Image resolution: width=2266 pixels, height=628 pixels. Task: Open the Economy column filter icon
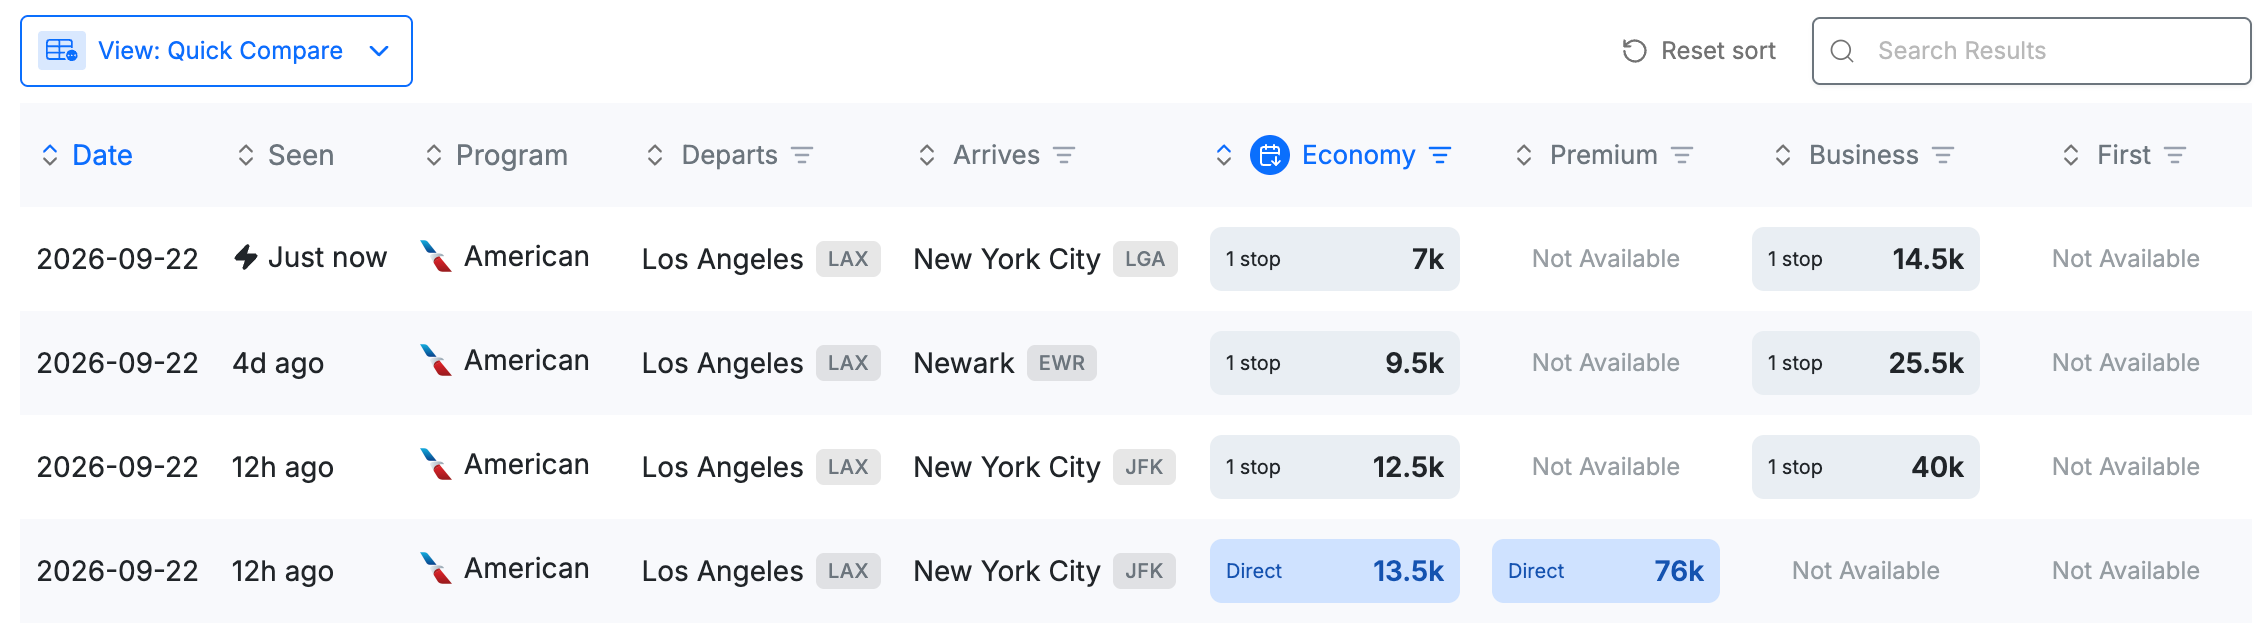click(1440, 155)
